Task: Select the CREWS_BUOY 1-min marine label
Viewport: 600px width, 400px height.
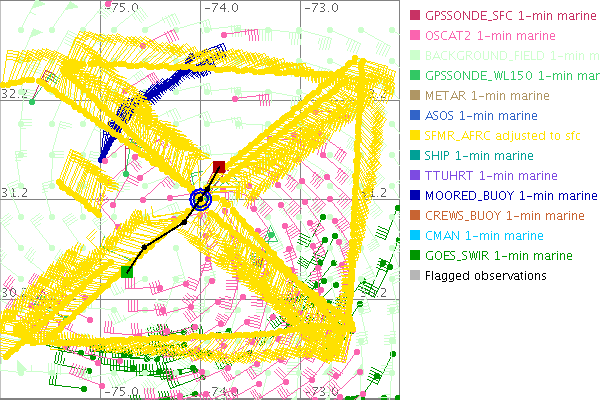Action: [504, 215]
